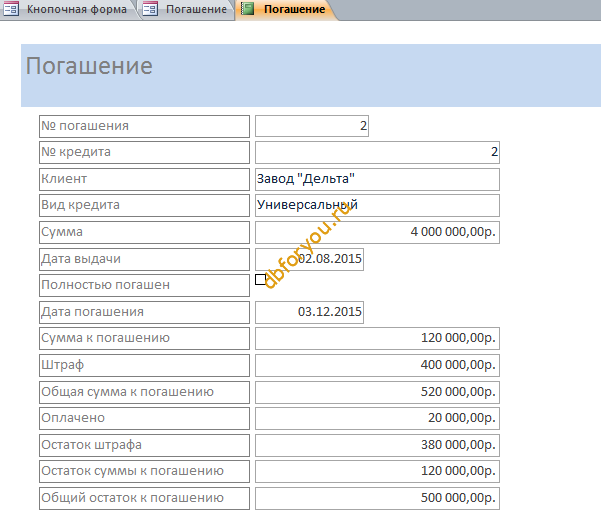
Task: Click the Оплачено label
Action: pyautogui.click(x=144, y=418)
